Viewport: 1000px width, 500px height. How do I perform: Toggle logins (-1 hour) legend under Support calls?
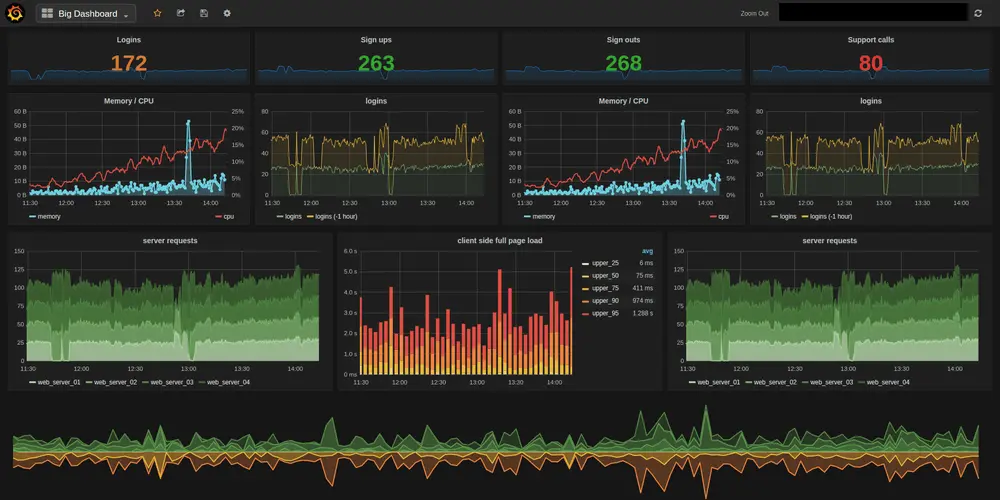[x=826, y=216]
